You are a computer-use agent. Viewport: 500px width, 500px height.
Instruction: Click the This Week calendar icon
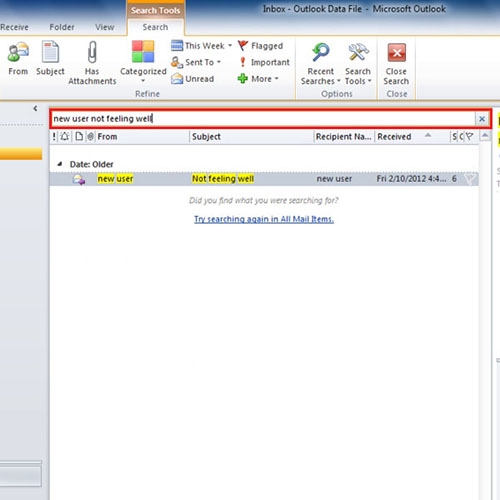pos(177,45)
